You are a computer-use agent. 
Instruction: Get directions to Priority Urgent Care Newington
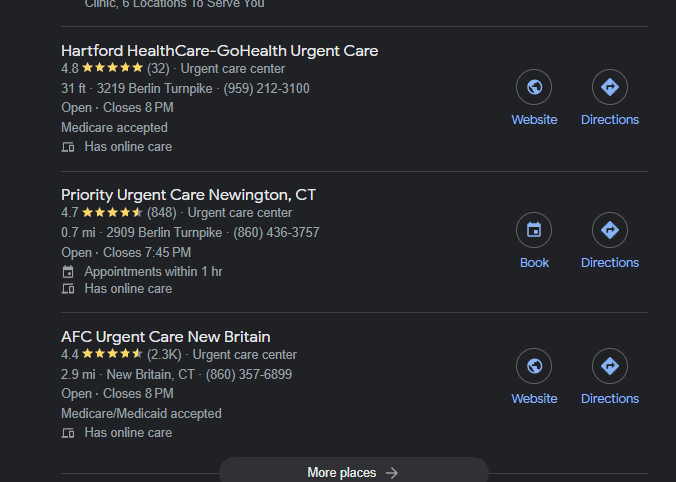tap(609, 231)
